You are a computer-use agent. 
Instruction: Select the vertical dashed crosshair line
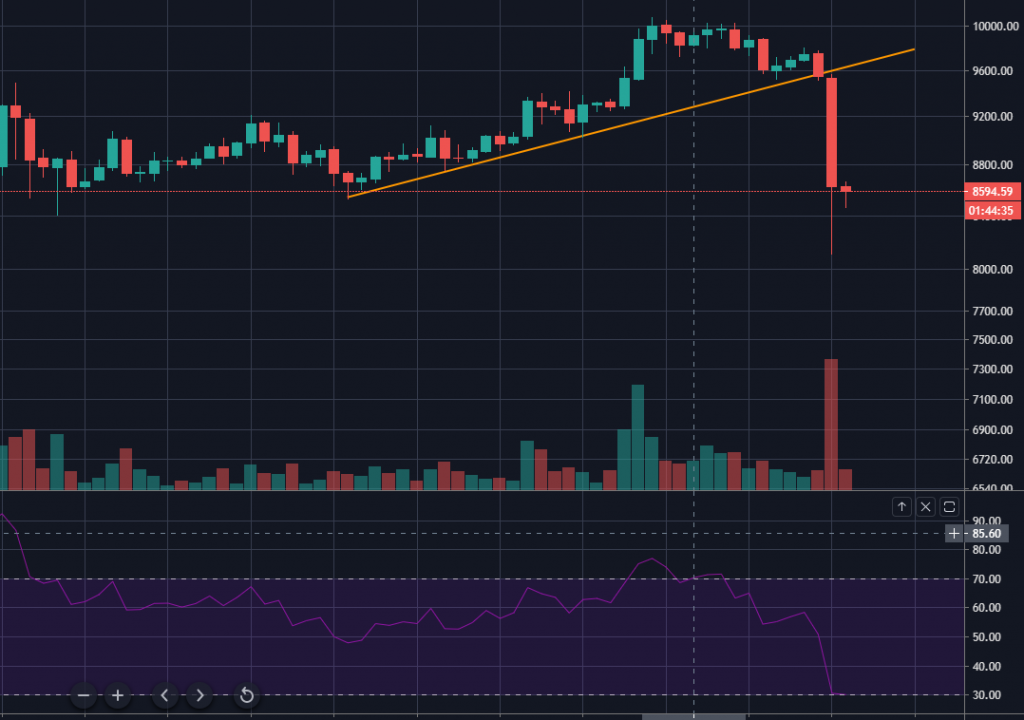[694, 300]
